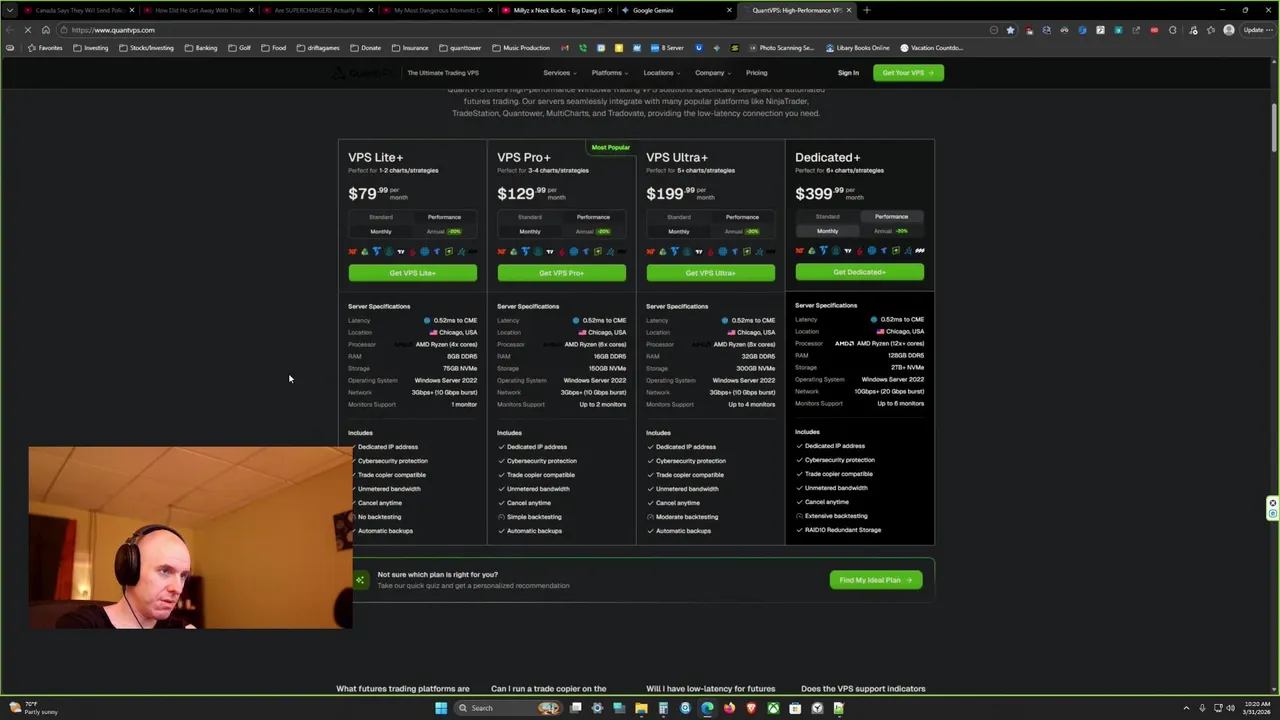Viewport: 1280px width, 720px height.
Task: Open the Food bookmarks folder
Action: (x=274, y=48)
